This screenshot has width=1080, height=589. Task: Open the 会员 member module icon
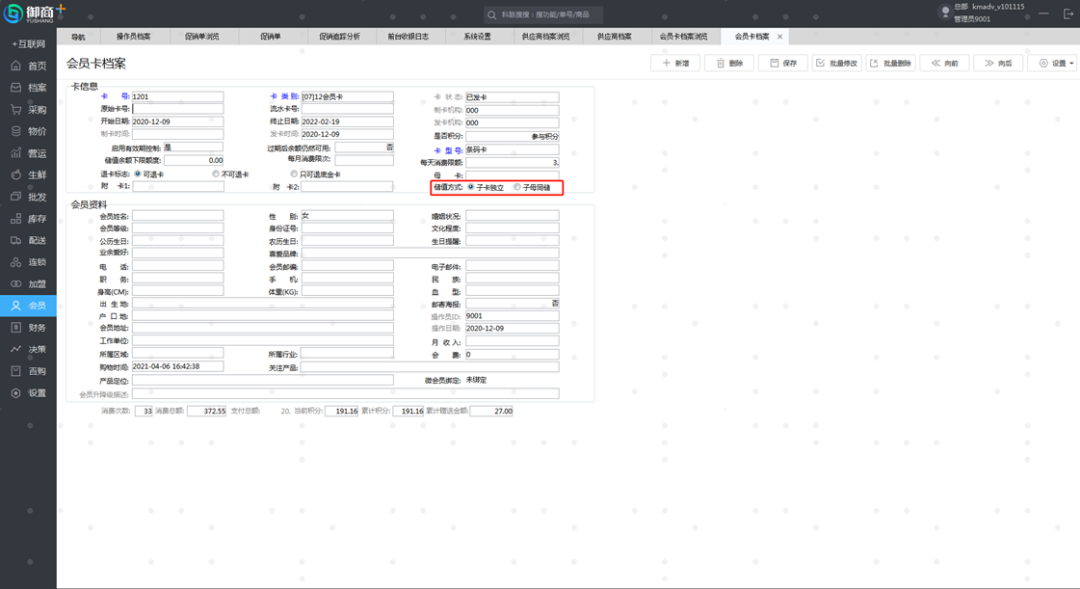(16, 305)
